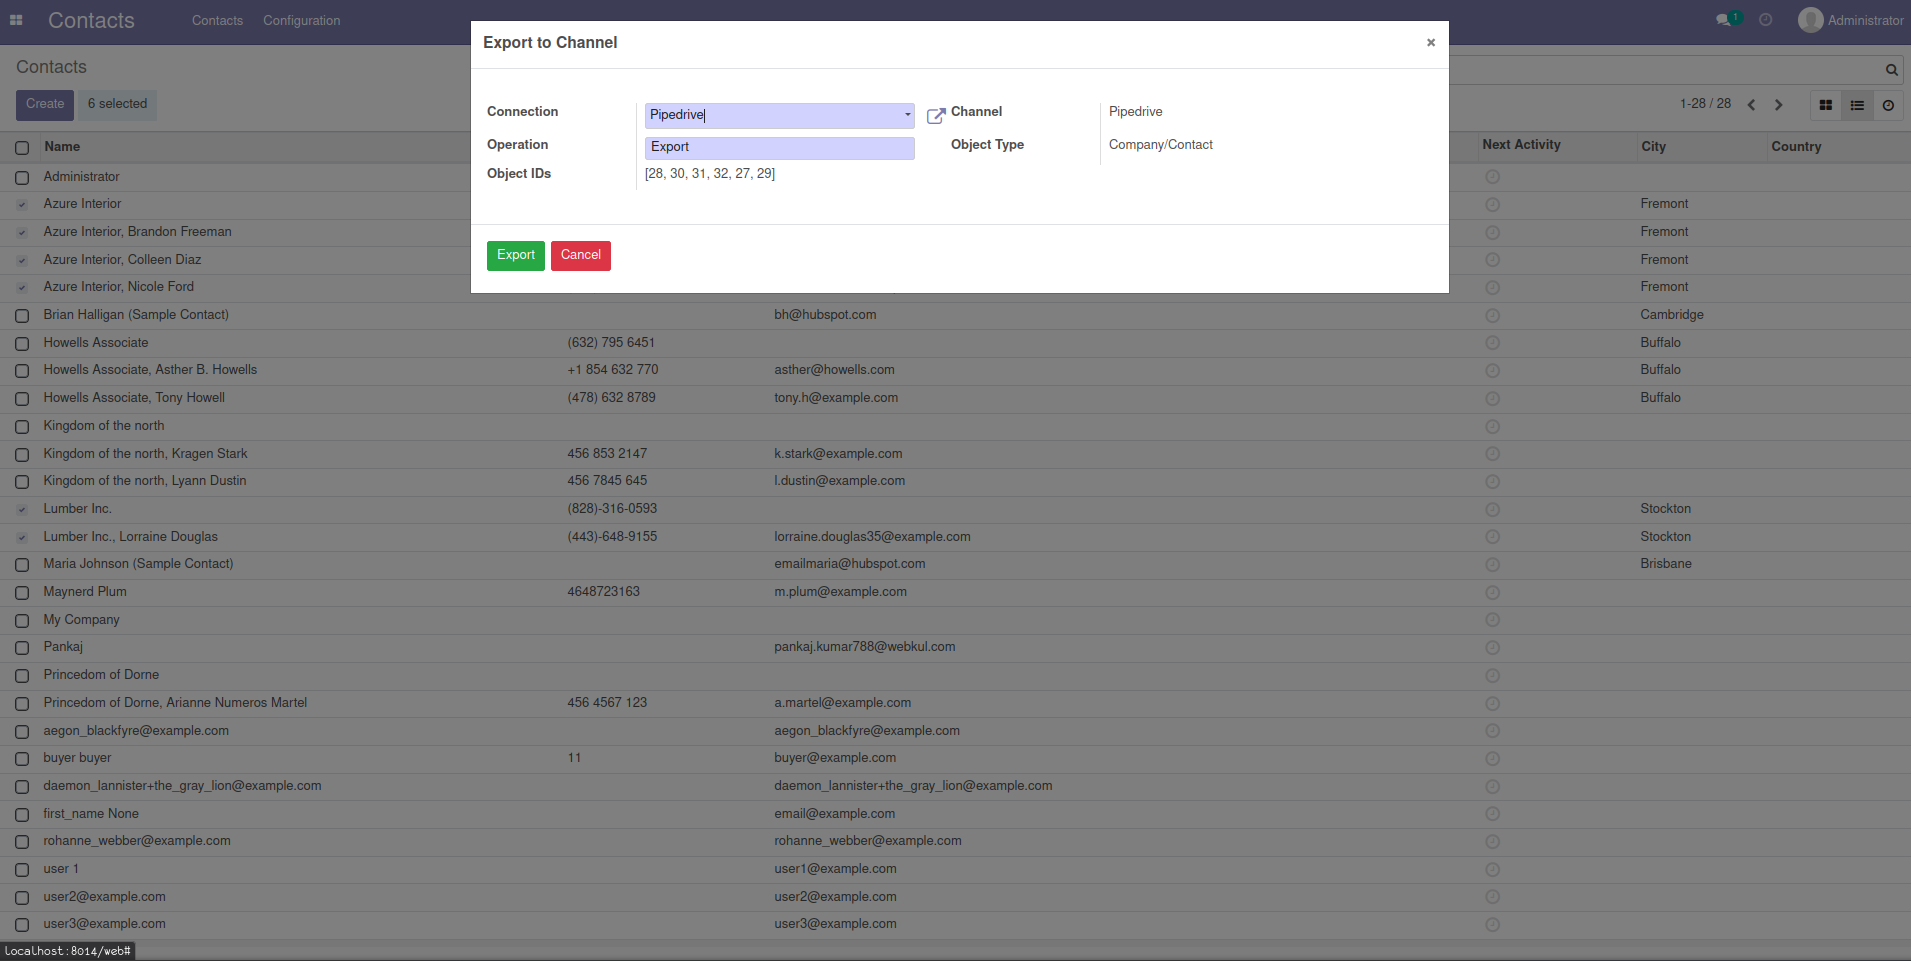Image resolution: width=1911 pixels, height=961 pixels.
Task: Open the Operation select set to Export
Action: [779, 148]
